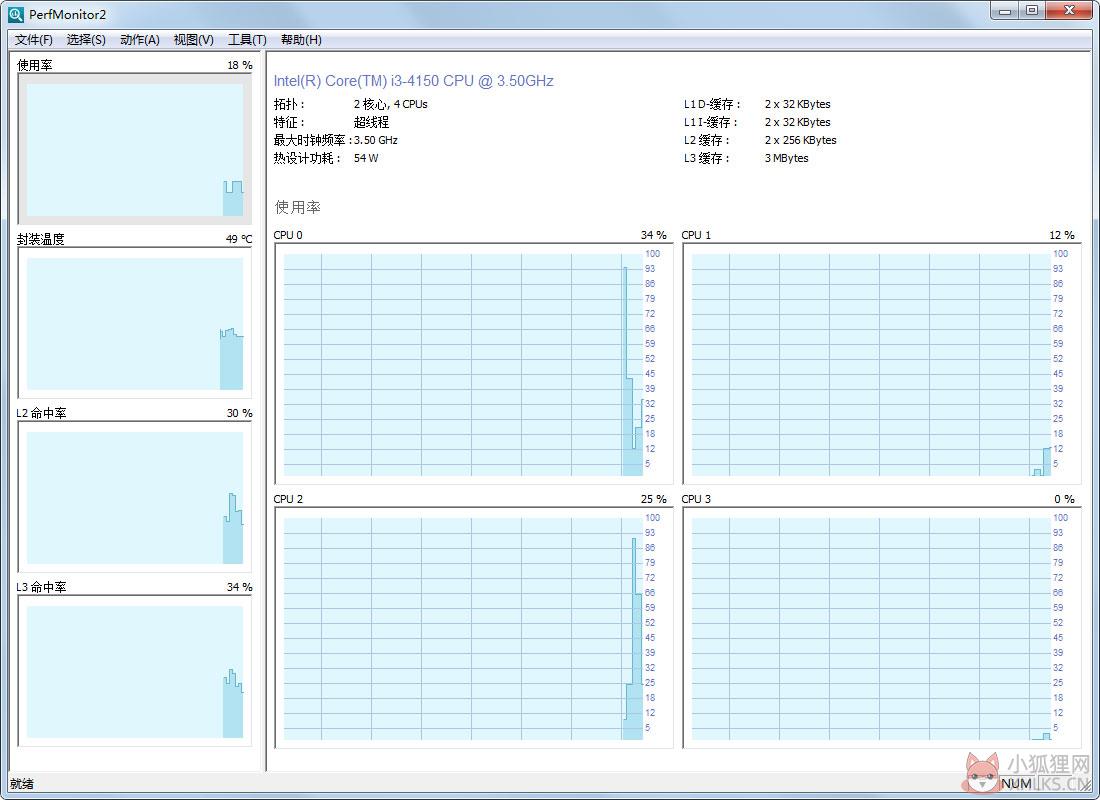Click the CPU 2 25 % reading
Screen dimensions: 1100x800
pos(654,499)
